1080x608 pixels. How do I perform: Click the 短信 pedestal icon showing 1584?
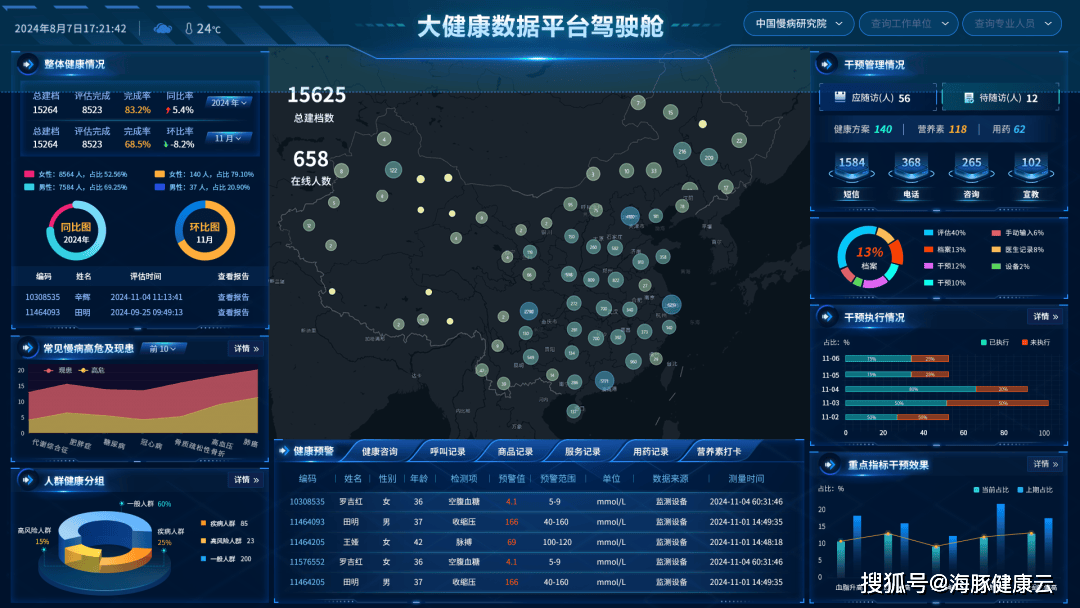coord(851,168)
